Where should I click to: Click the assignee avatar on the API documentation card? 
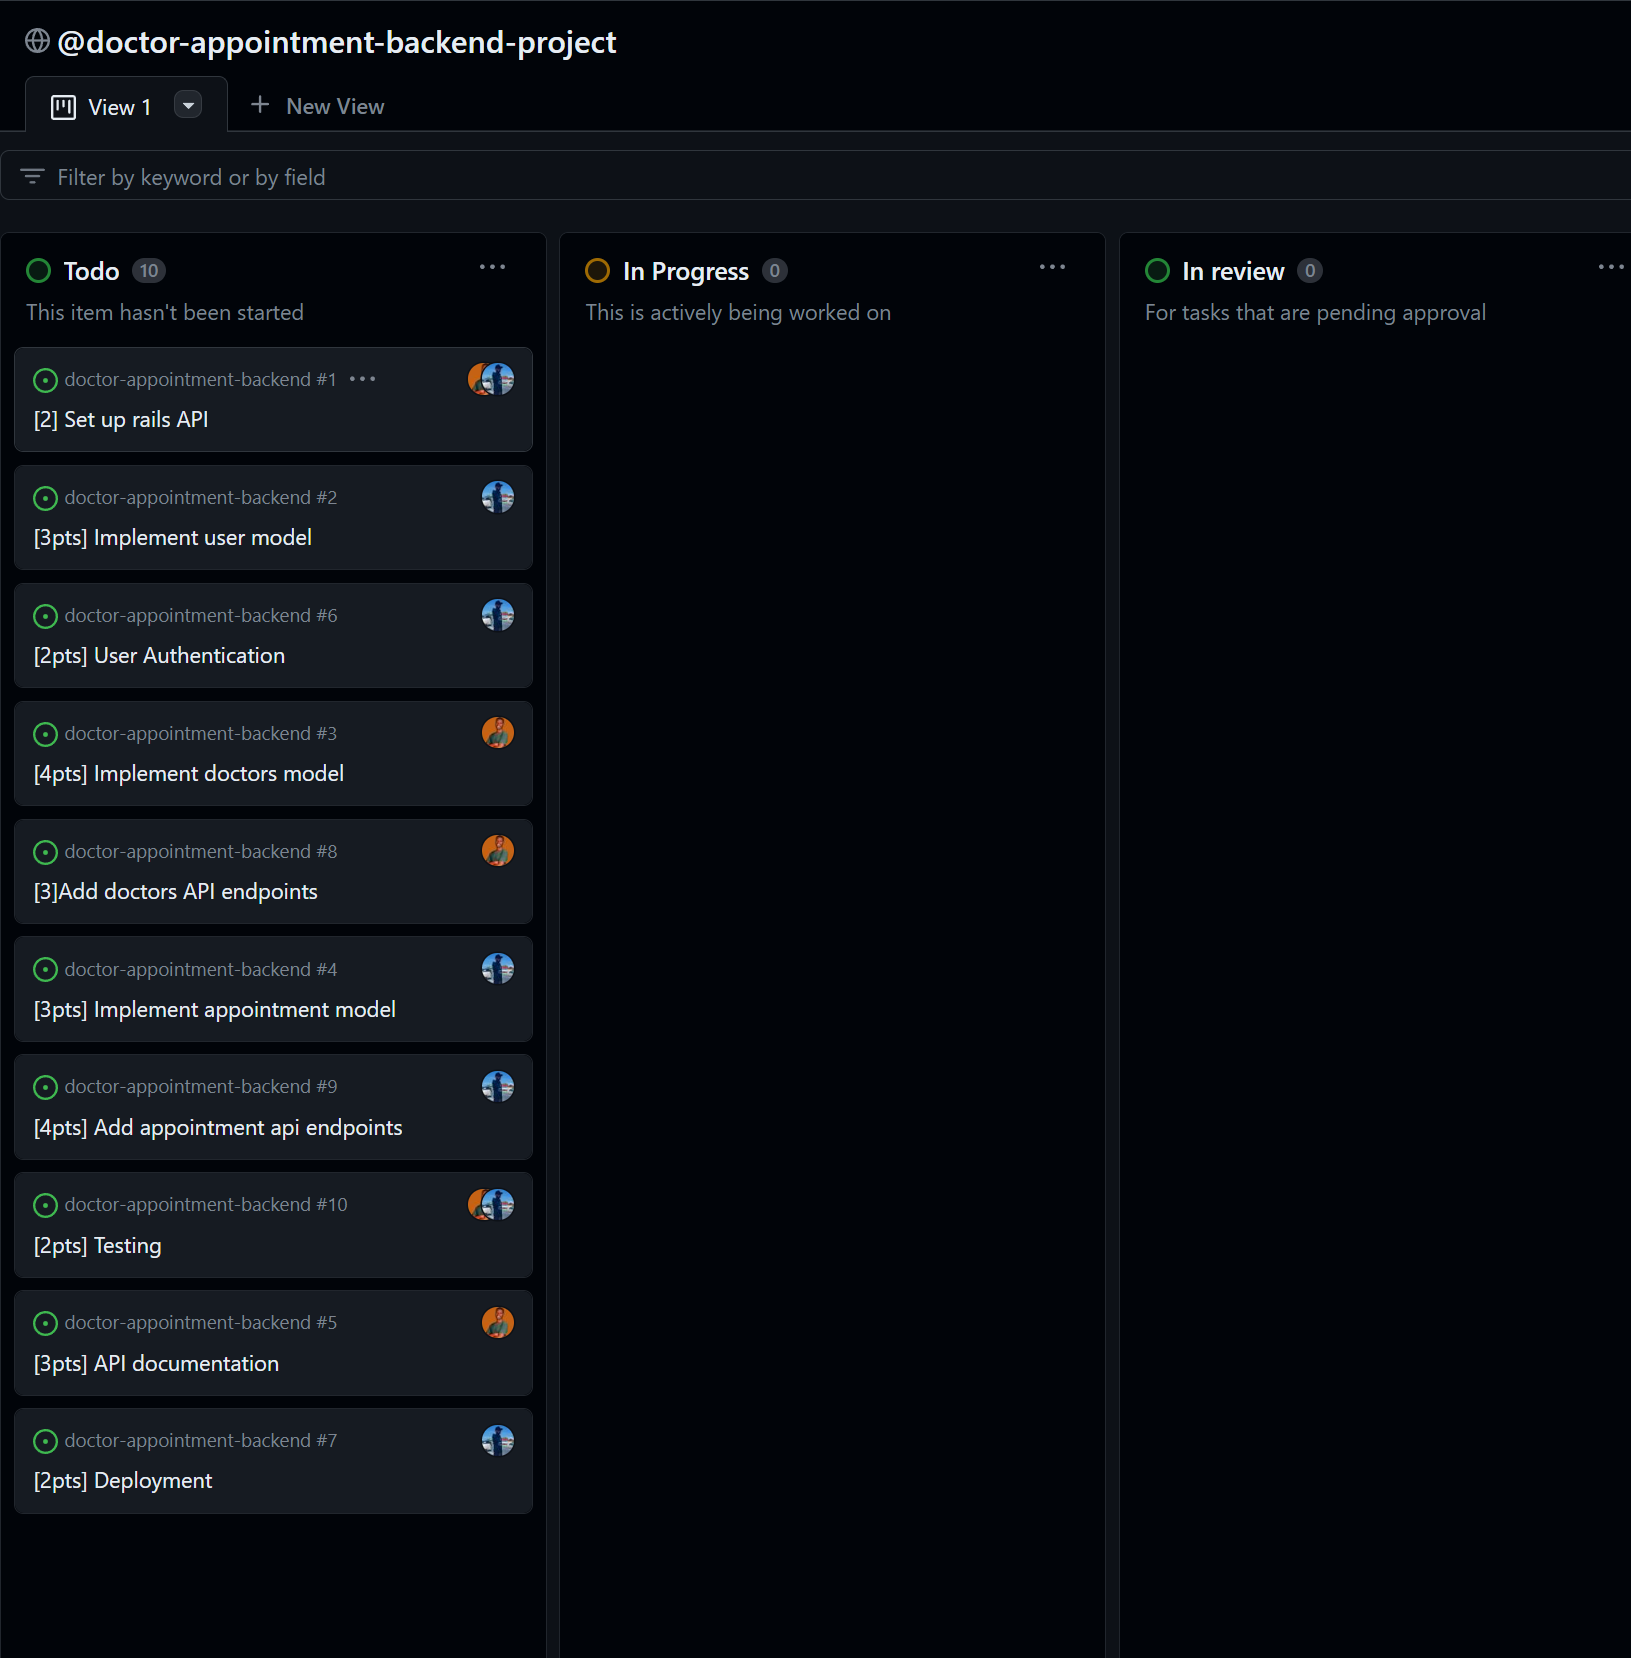pyautogui.click(x=498, y=1322)
